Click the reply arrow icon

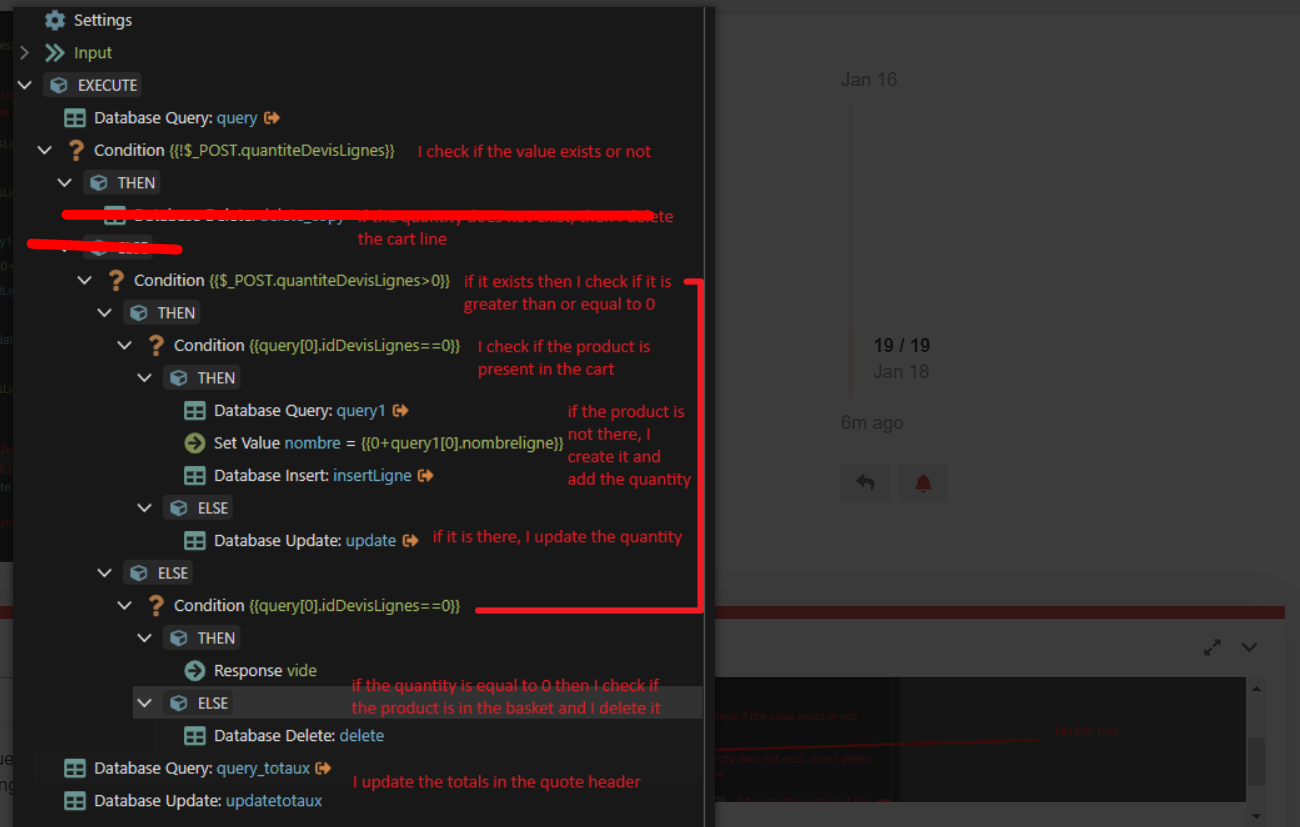865,482
